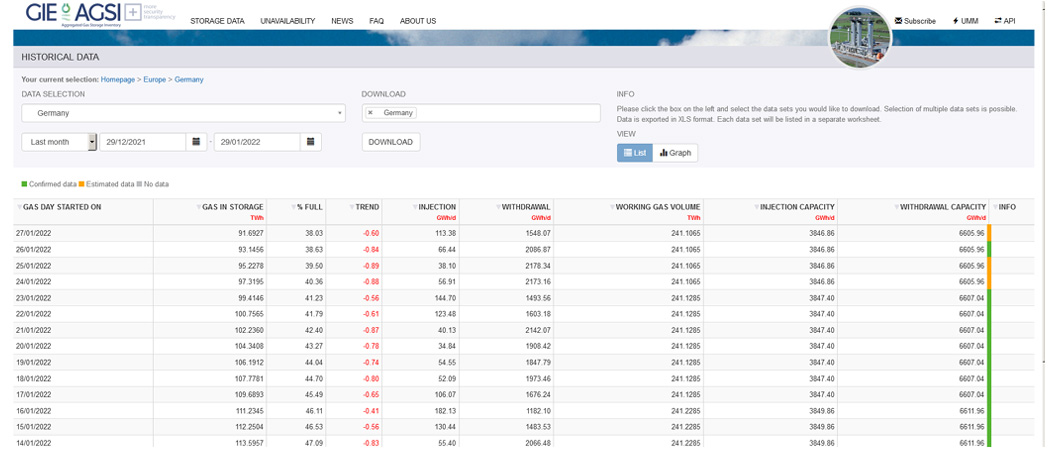Sort by Withdrawal column
Viewport: 1050px width, 450px height.
point(522,208)
